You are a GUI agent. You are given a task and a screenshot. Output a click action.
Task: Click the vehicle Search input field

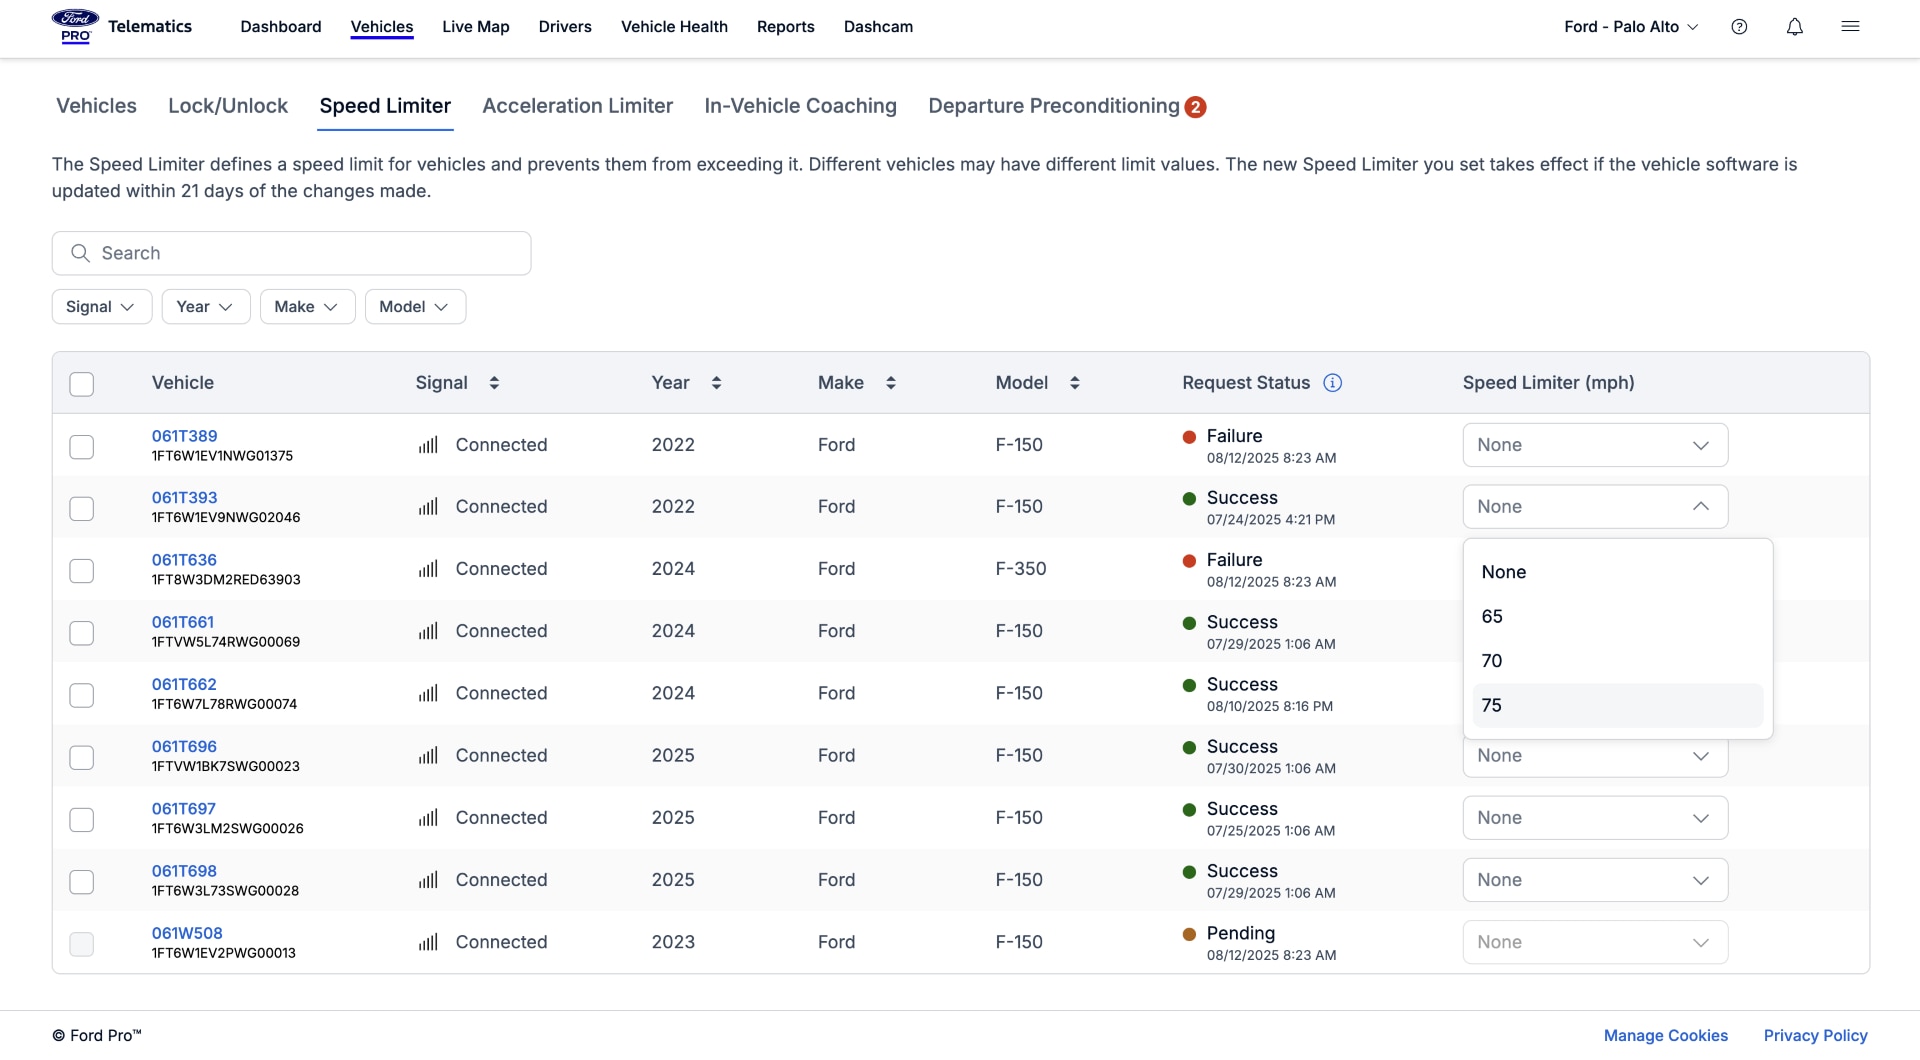click(291, 253)
